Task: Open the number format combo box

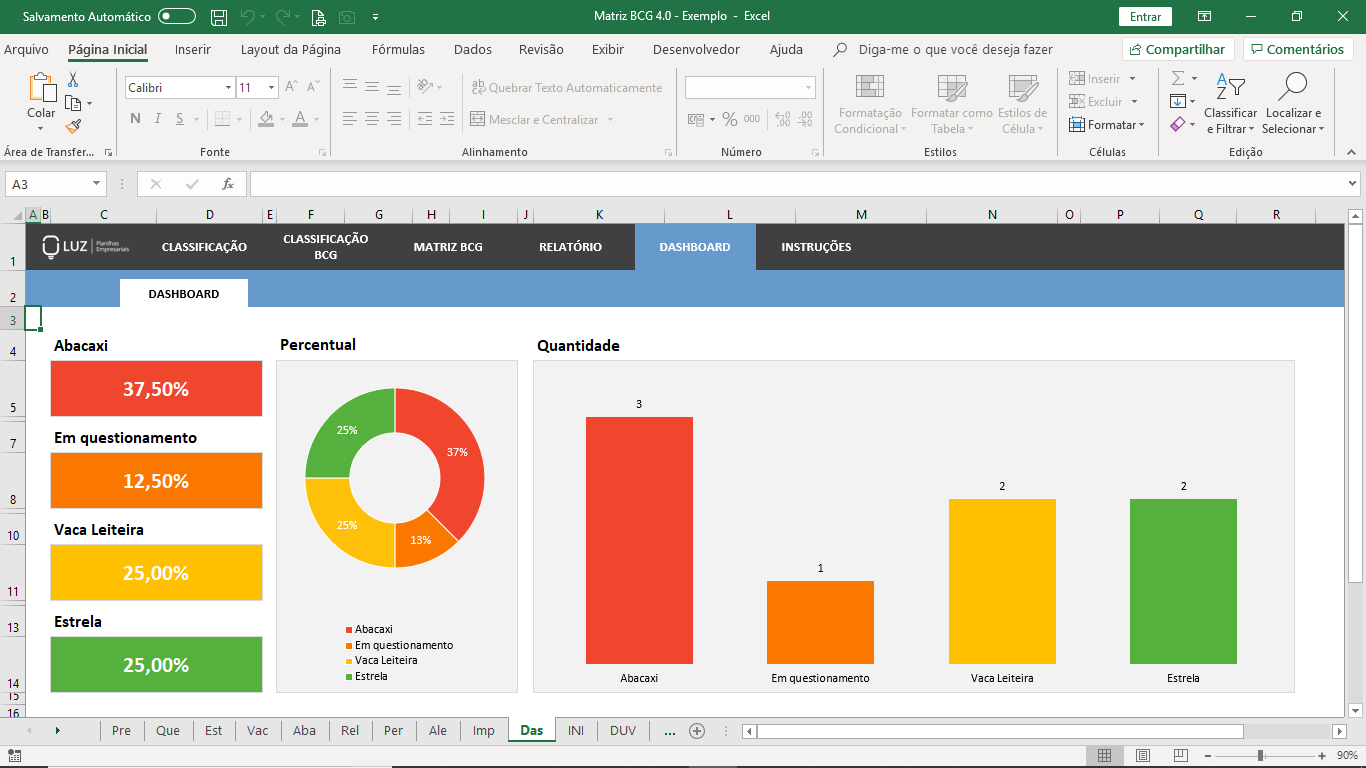Action: point(750,88)
